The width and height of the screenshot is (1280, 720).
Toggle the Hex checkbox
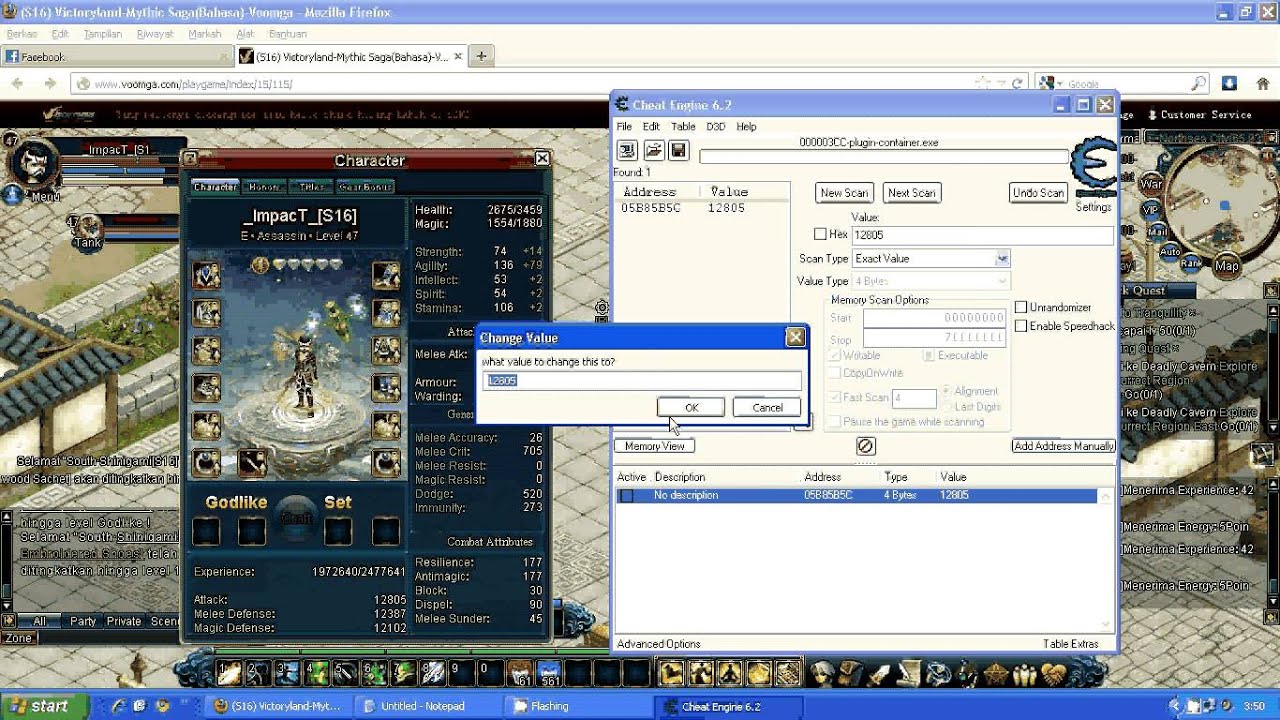820,234
